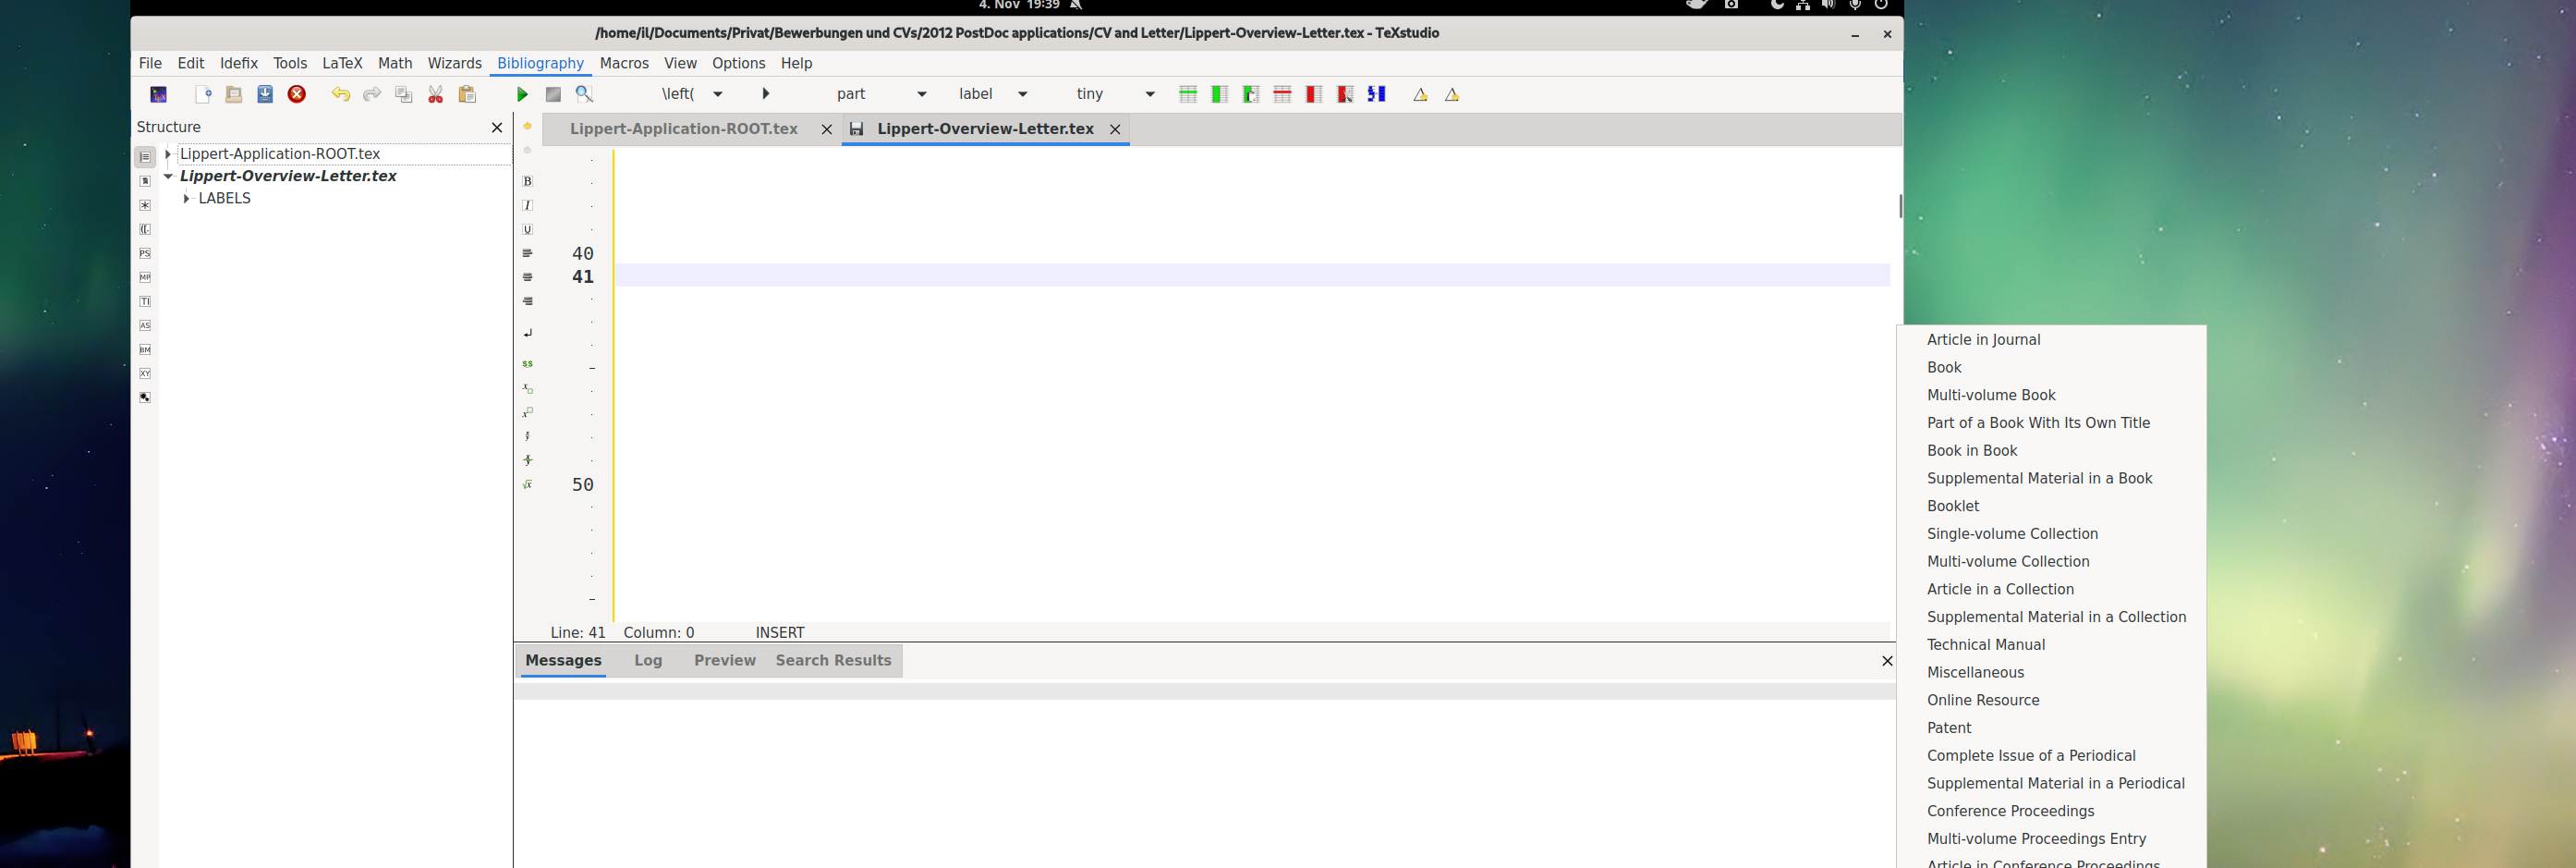The image size is (2576, 868).
Task: Insert inline math with the $$ margin icon
Action: coord(527,364)
